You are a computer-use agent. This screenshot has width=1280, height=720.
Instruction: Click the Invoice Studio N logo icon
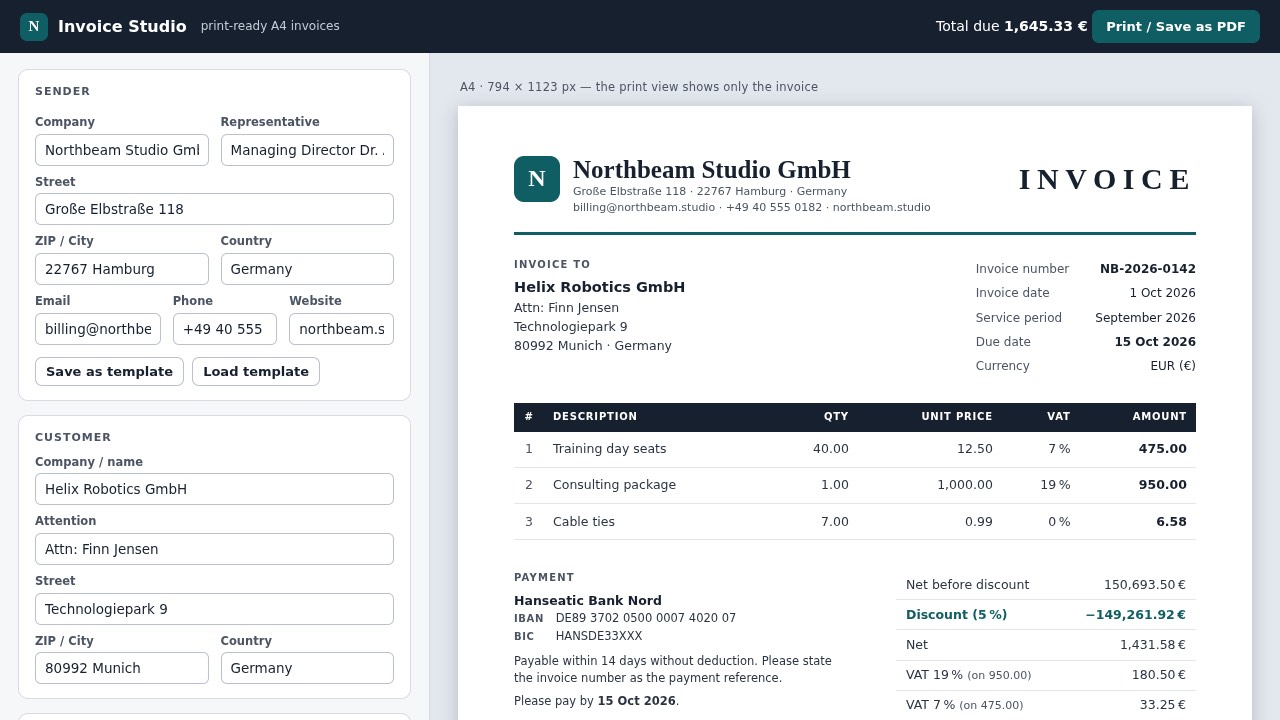tap(34, 27)
